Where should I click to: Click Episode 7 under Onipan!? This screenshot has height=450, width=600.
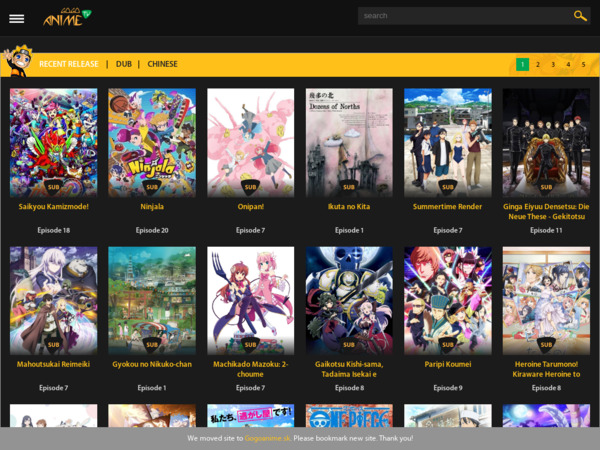coord(251,230)
